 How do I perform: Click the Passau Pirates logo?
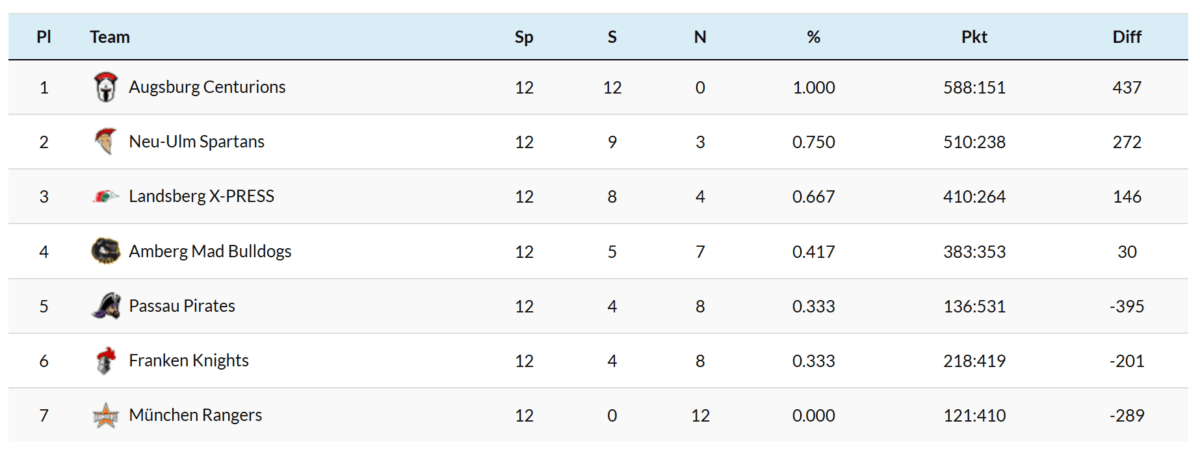click(x=105, y=306)
